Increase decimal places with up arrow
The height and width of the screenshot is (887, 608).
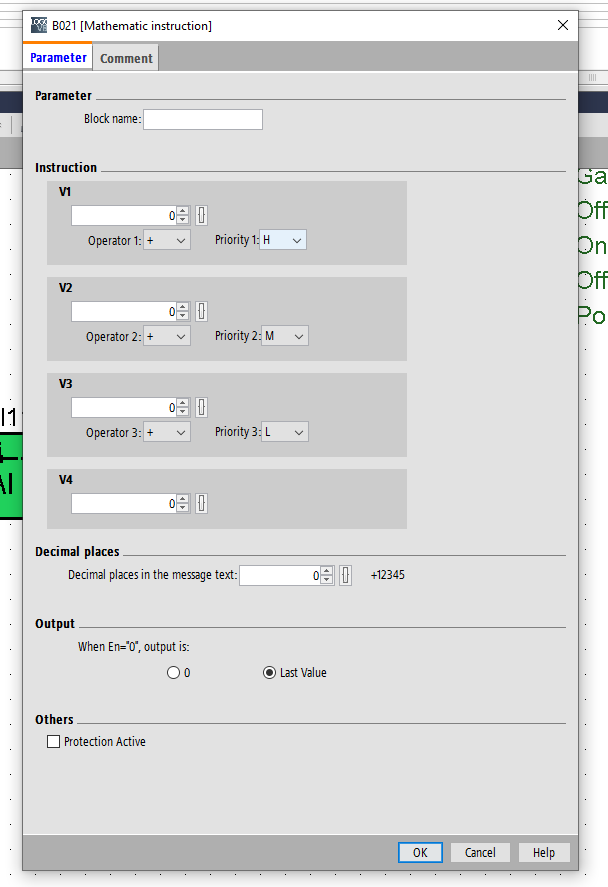327,571
